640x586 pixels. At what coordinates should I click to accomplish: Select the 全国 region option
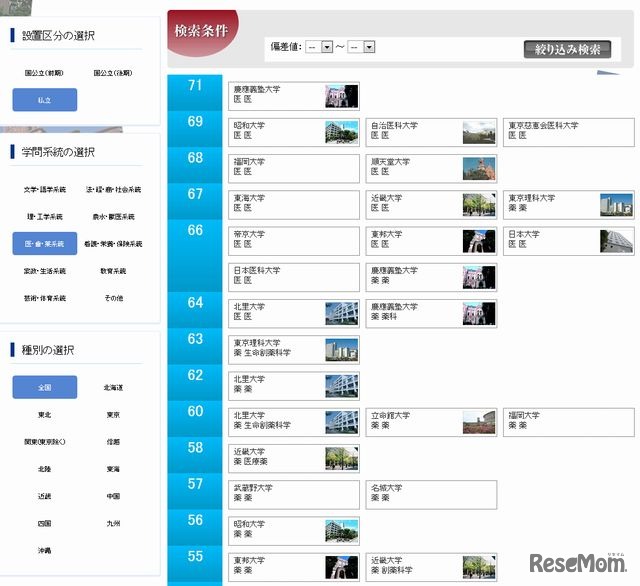coord(44,387)
